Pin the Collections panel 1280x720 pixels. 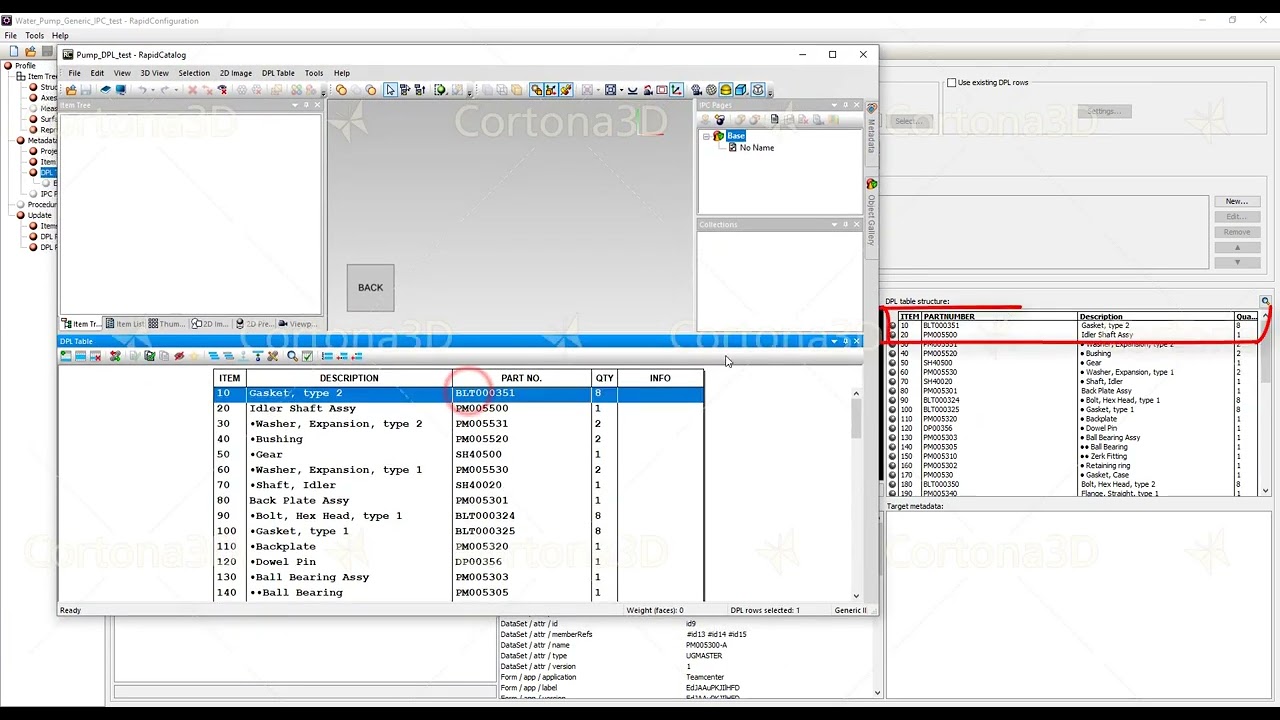point(845,224)
